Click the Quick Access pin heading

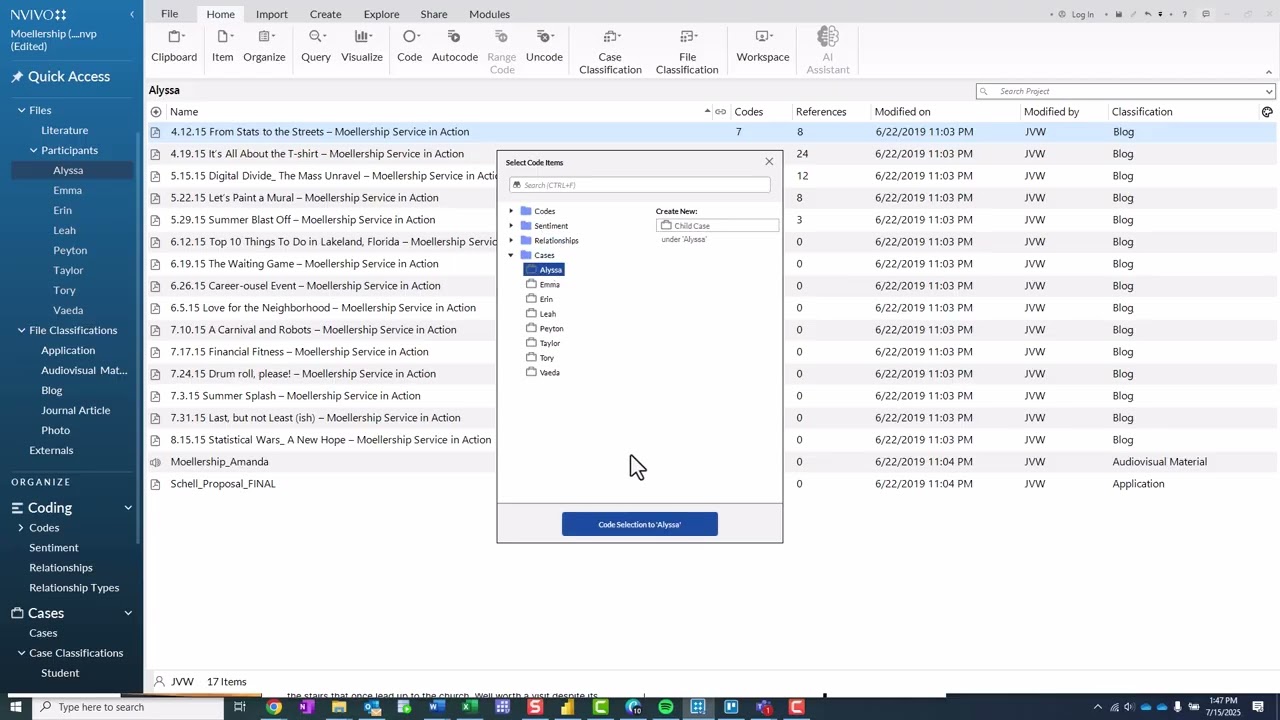(60, 77)
